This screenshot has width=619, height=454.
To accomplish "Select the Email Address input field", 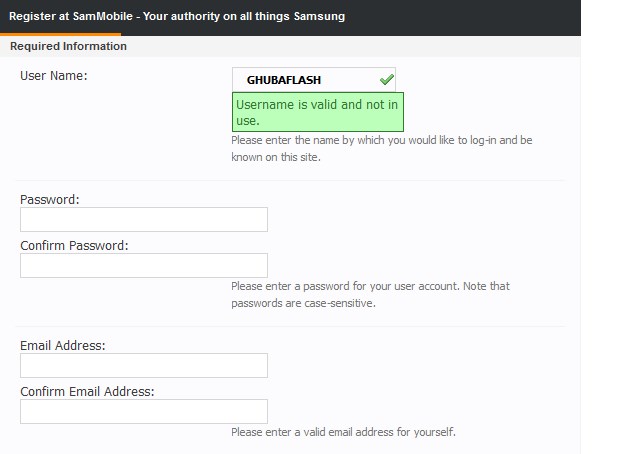I will tap(144, 365).
